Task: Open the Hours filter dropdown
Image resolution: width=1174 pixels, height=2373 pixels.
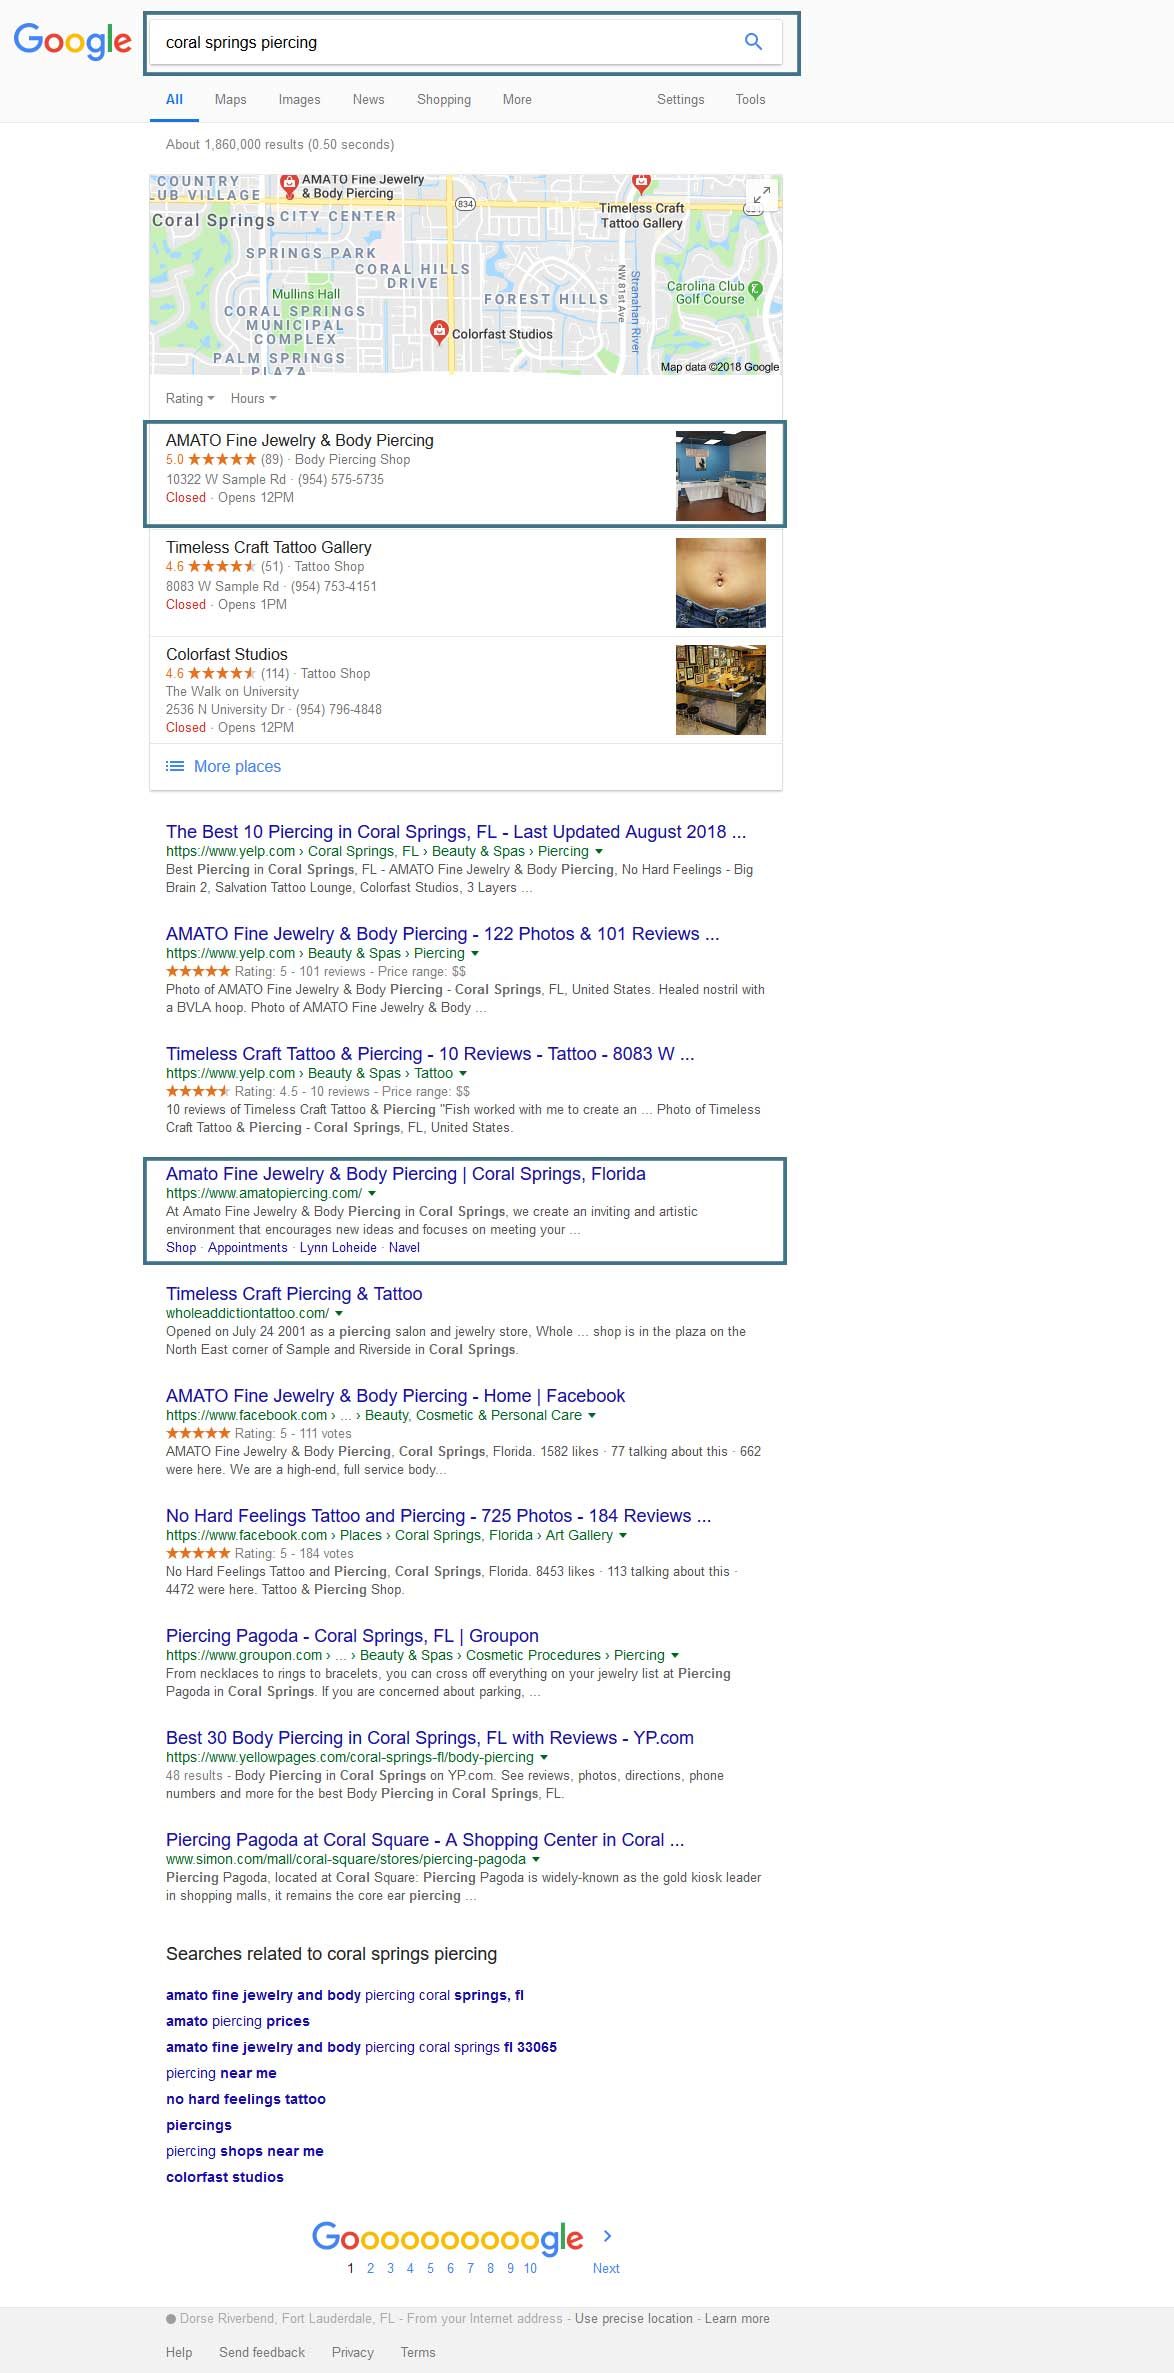Action: (x=253, y=398)
